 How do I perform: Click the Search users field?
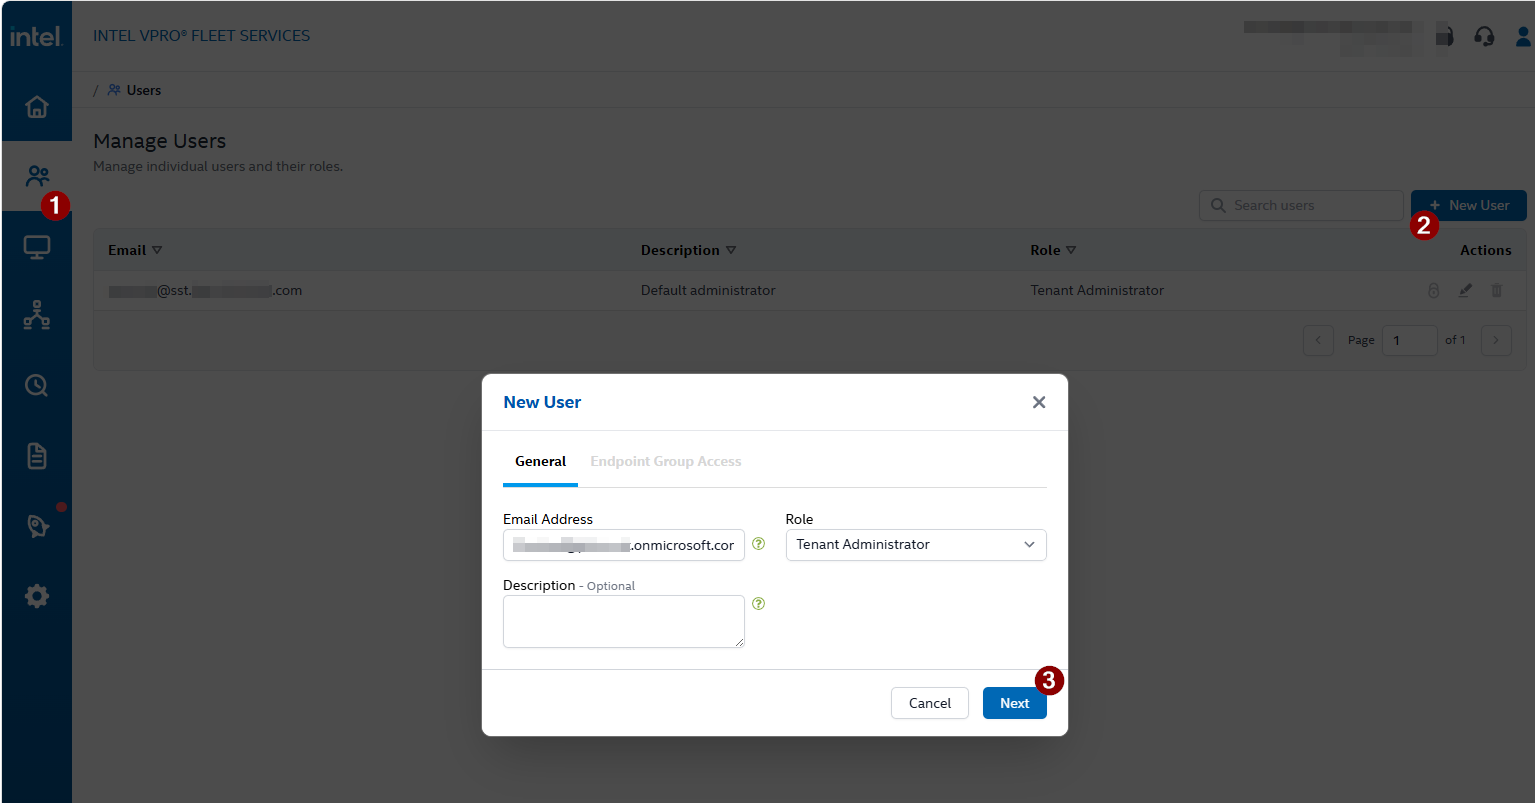tap(1301, 205)
